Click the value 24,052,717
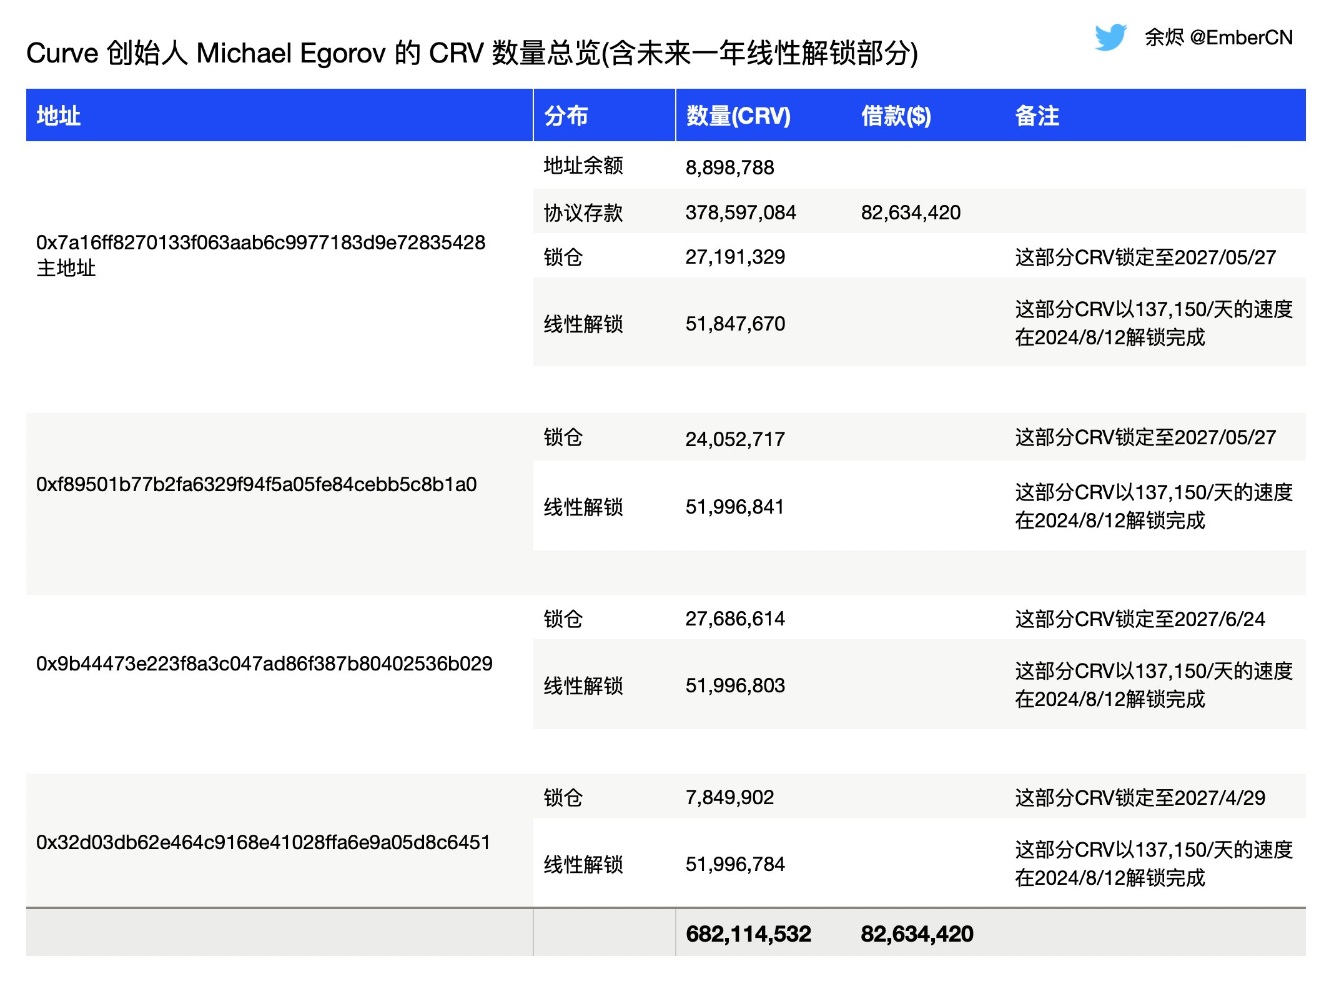1334x986 pixels. 735,439
